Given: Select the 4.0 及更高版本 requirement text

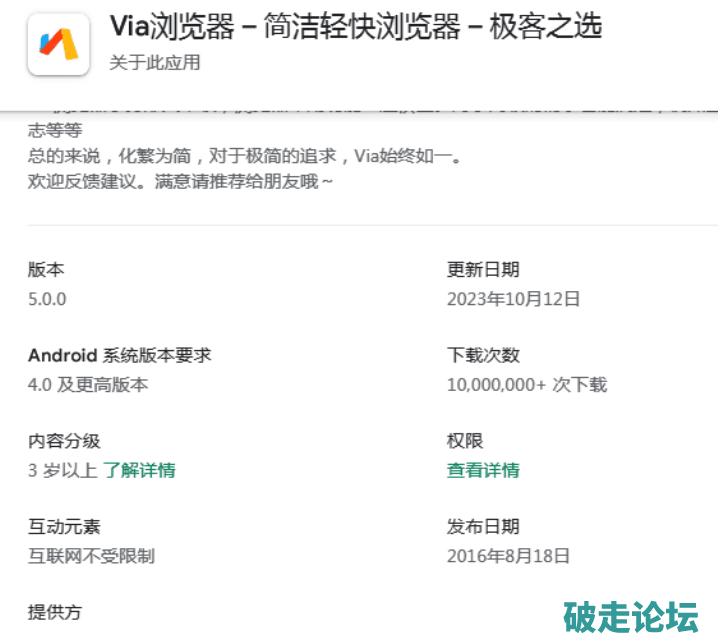Looking at the screenshot, I should click(x=88, y=384).
